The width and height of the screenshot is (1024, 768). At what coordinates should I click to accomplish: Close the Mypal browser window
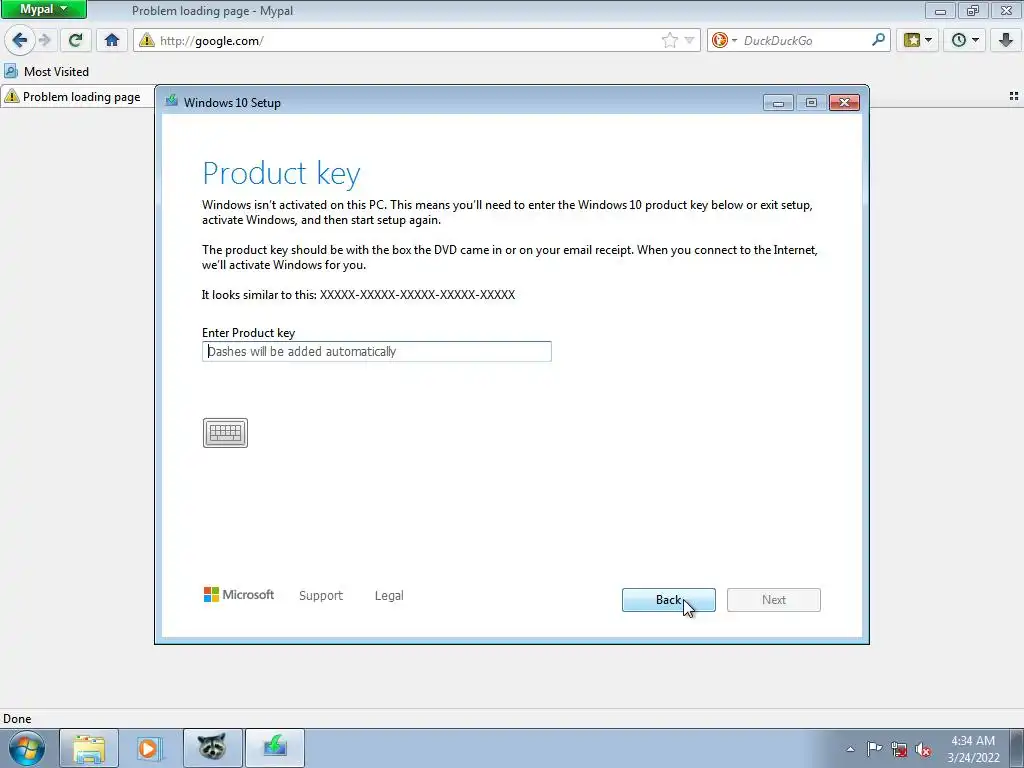1006,11
